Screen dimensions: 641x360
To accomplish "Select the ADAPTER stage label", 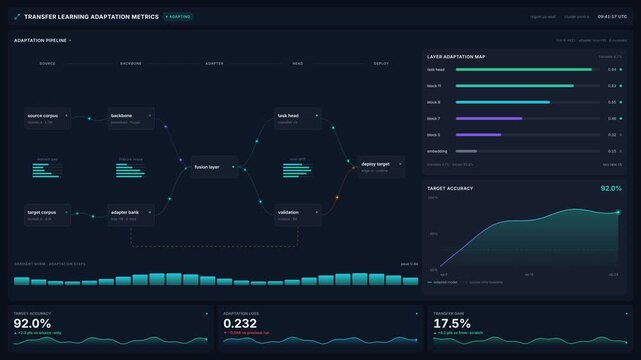I will (x=214, y=63).
